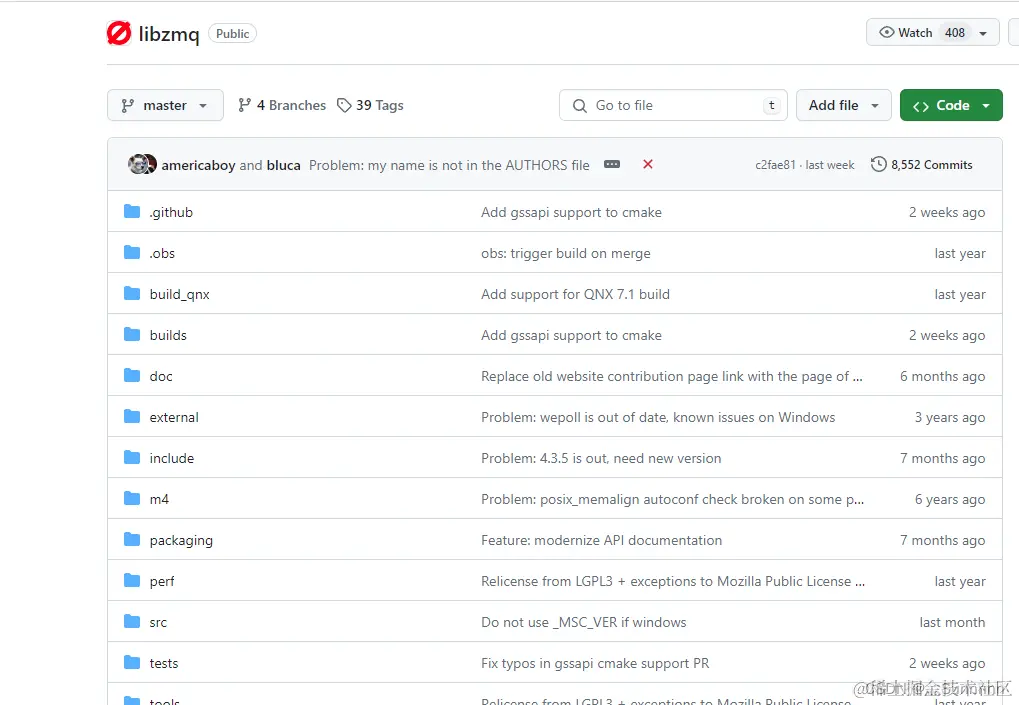1019x705 pixels.
Task: Click 'last month' timestamp on src row
Action: [952, 622]
